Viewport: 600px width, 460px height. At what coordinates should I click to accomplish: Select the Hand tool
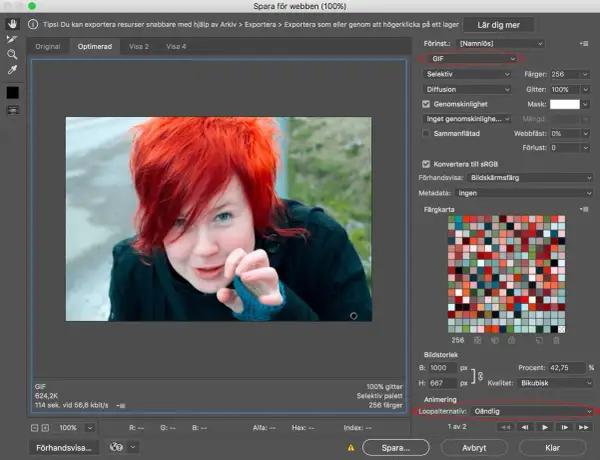coord(12,24)
